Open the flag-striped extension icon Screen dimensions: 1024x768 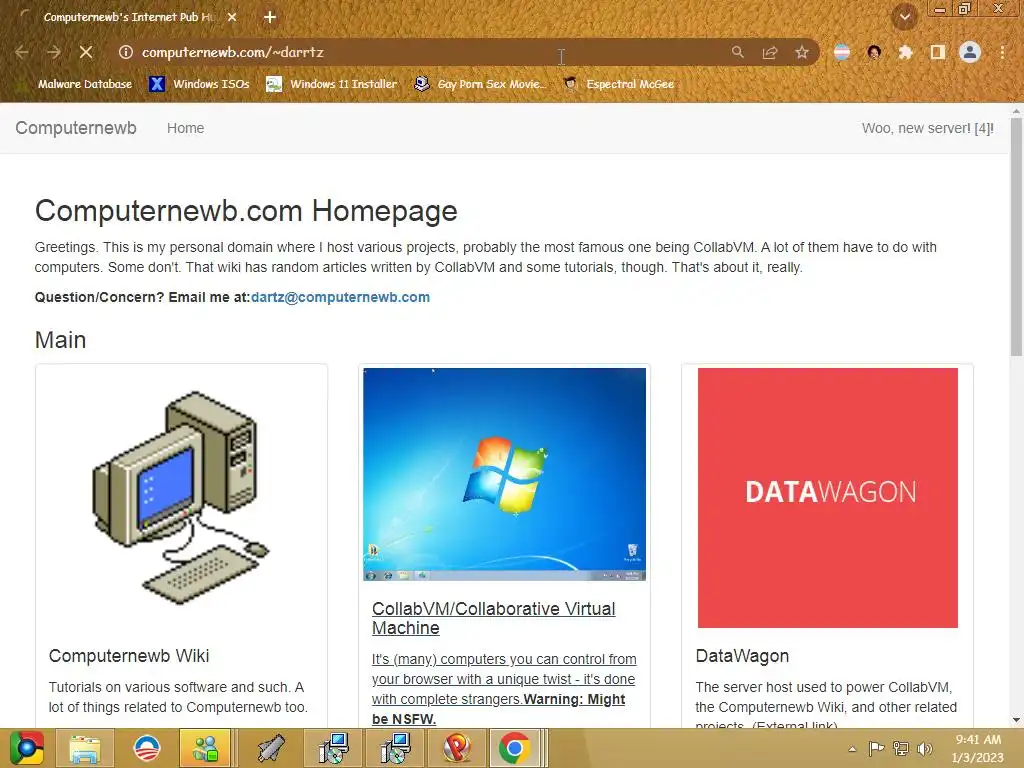click(842, 52)
